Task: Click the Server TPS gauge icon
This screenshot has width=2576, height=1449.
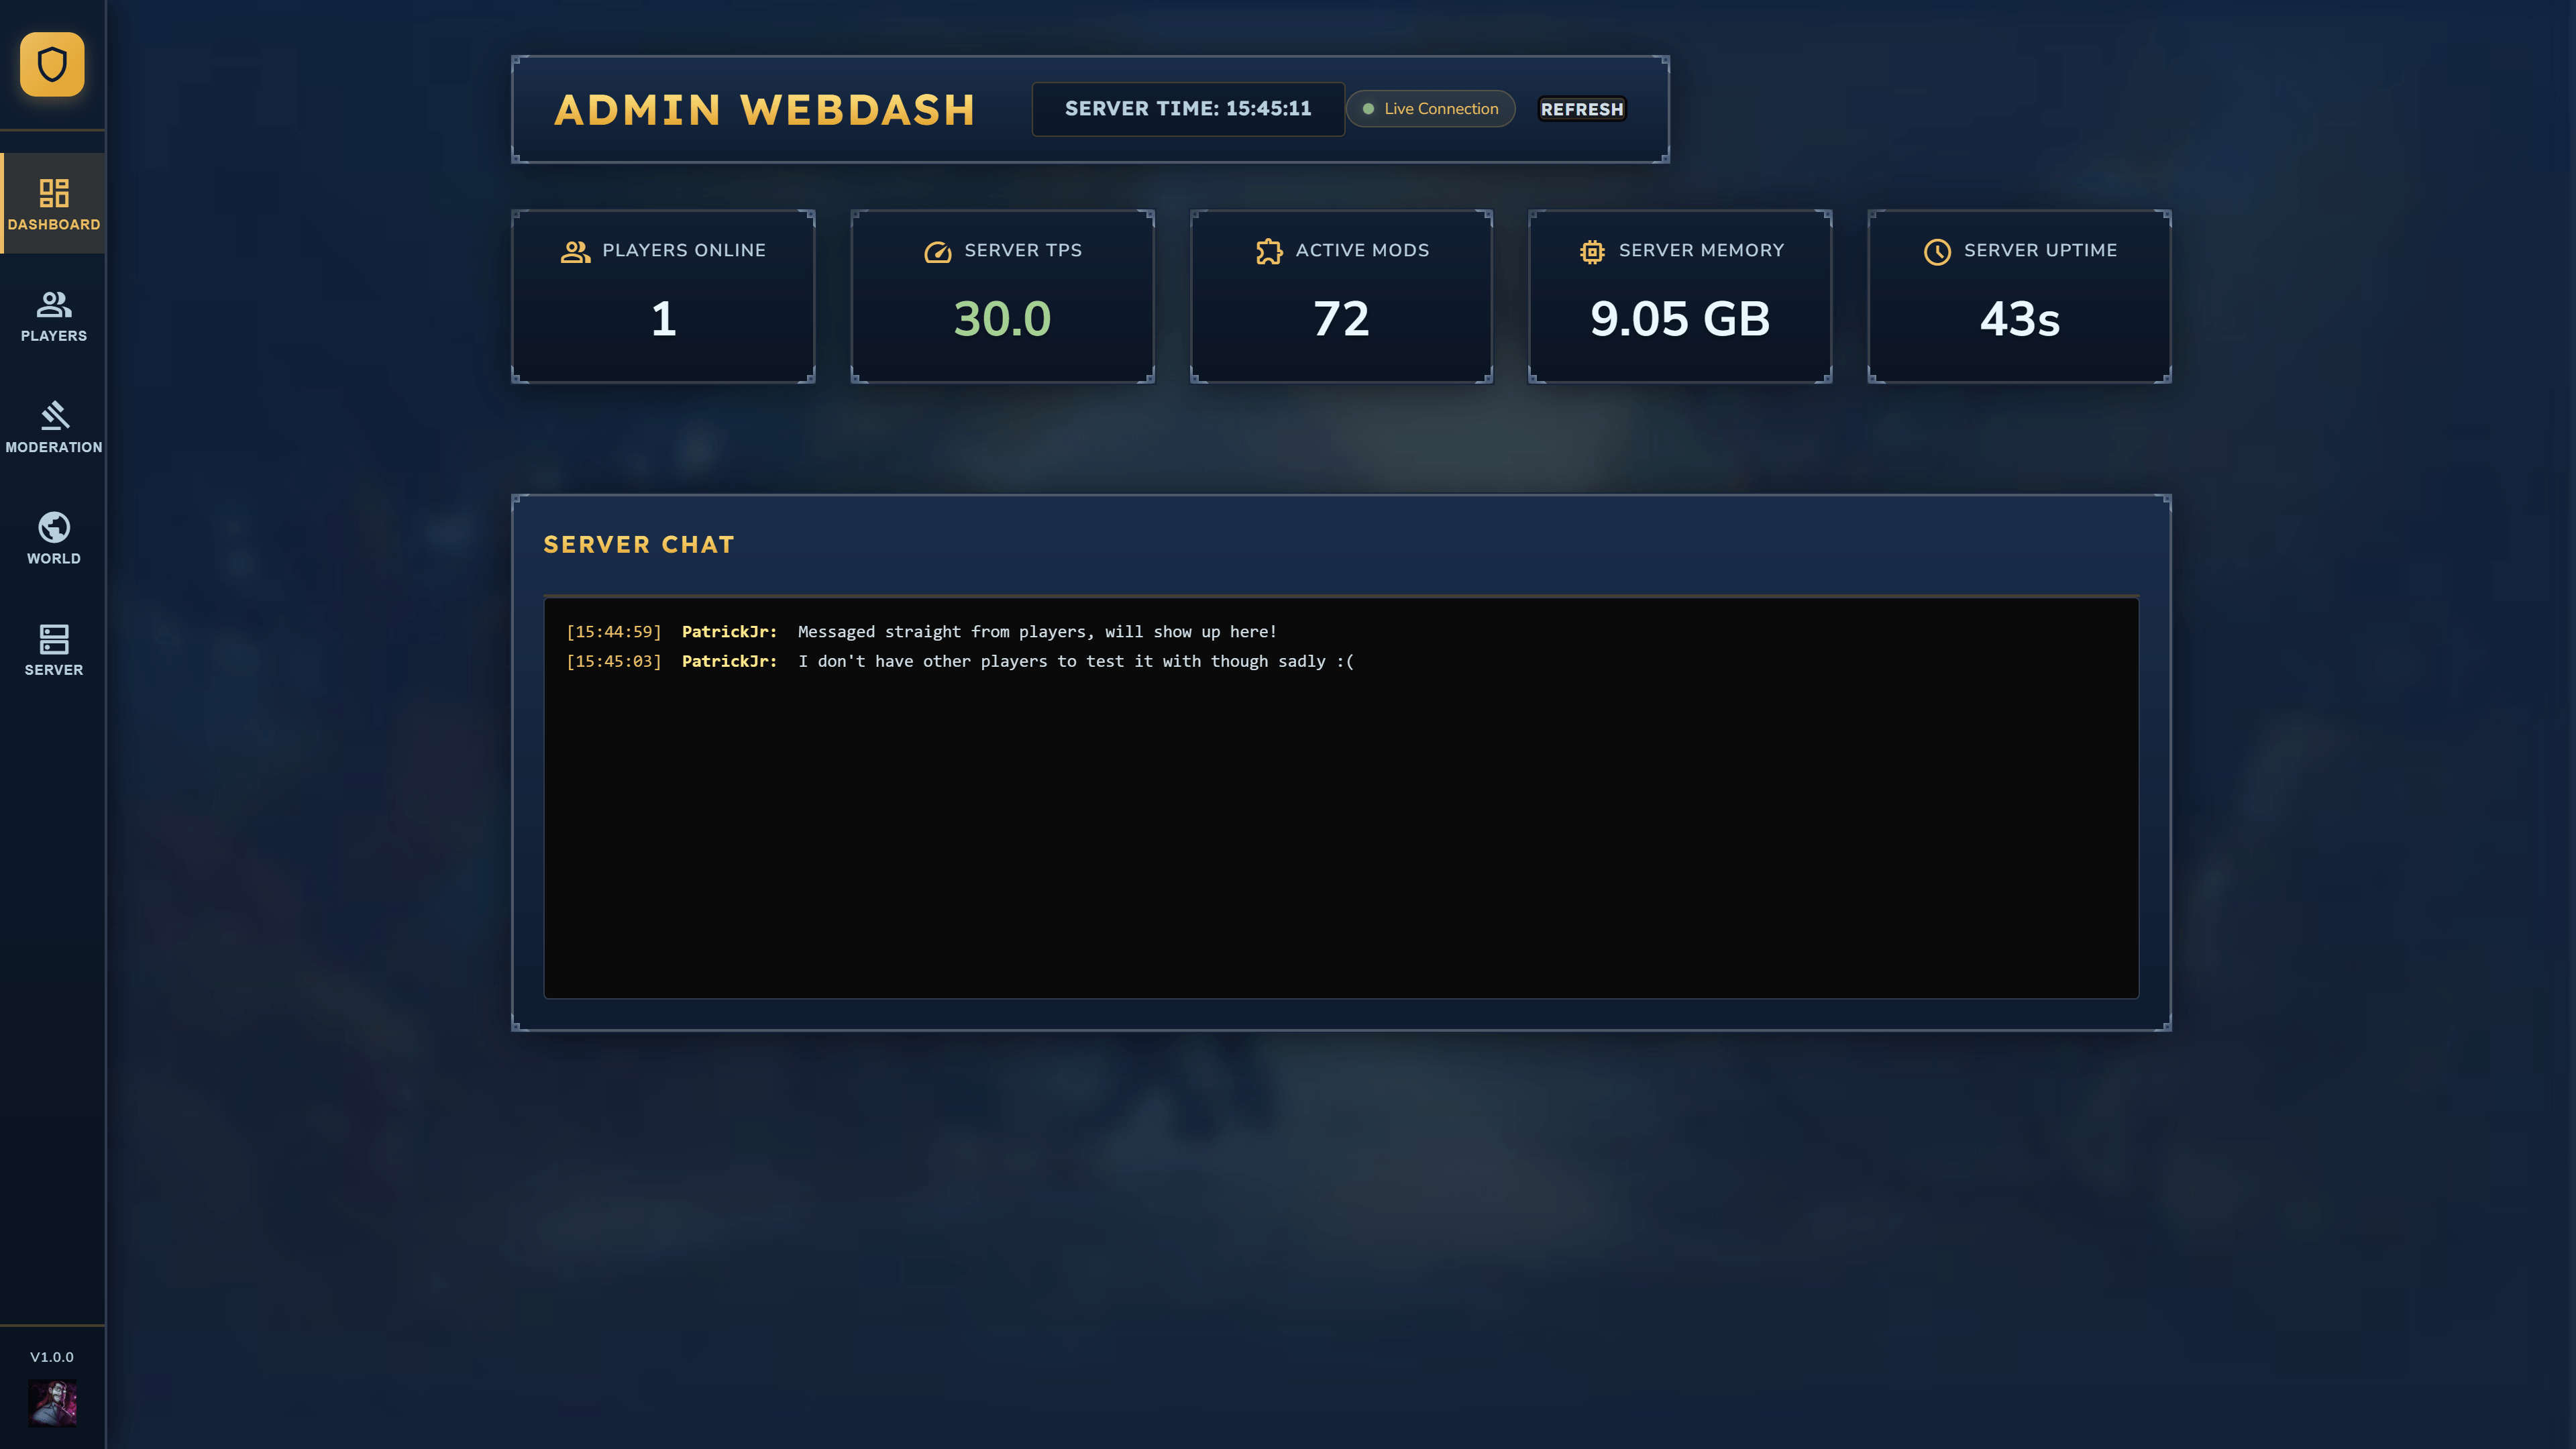Action: (x=937, y=251)
